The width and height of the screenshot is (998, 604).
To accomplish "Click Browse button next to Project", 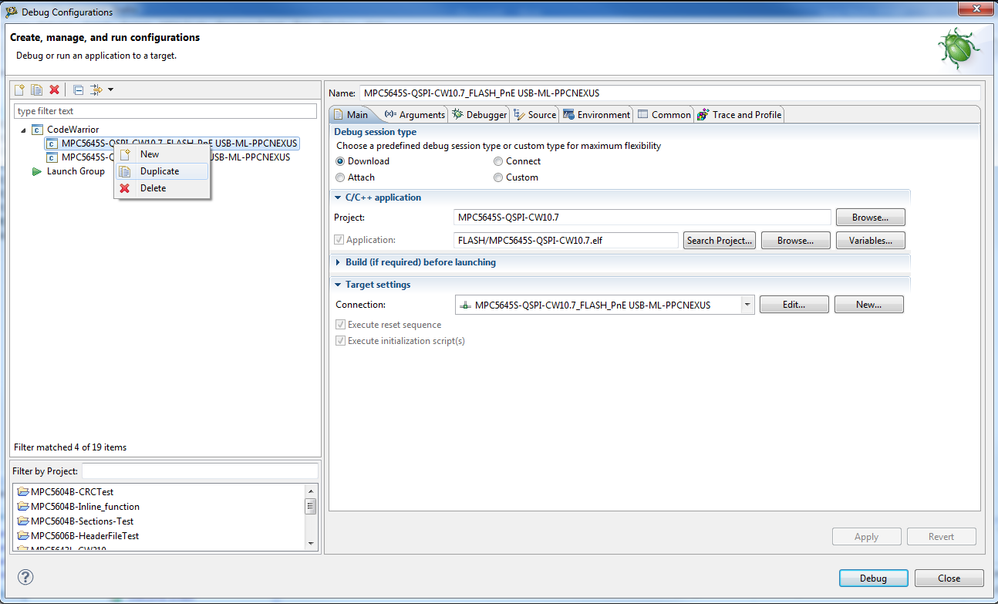I will [870, 218].
